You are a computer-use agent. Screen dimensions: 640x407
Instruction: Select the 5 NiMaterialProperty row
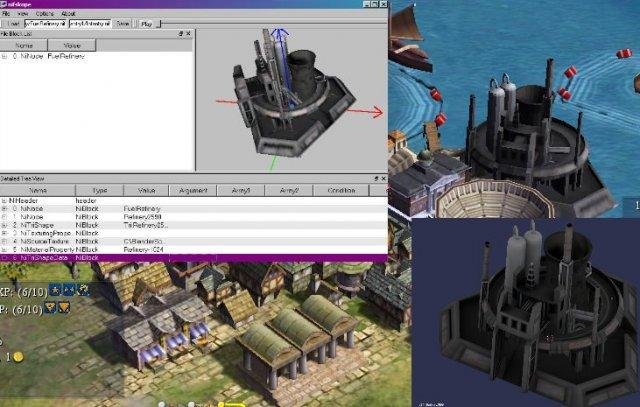point(193,249)
